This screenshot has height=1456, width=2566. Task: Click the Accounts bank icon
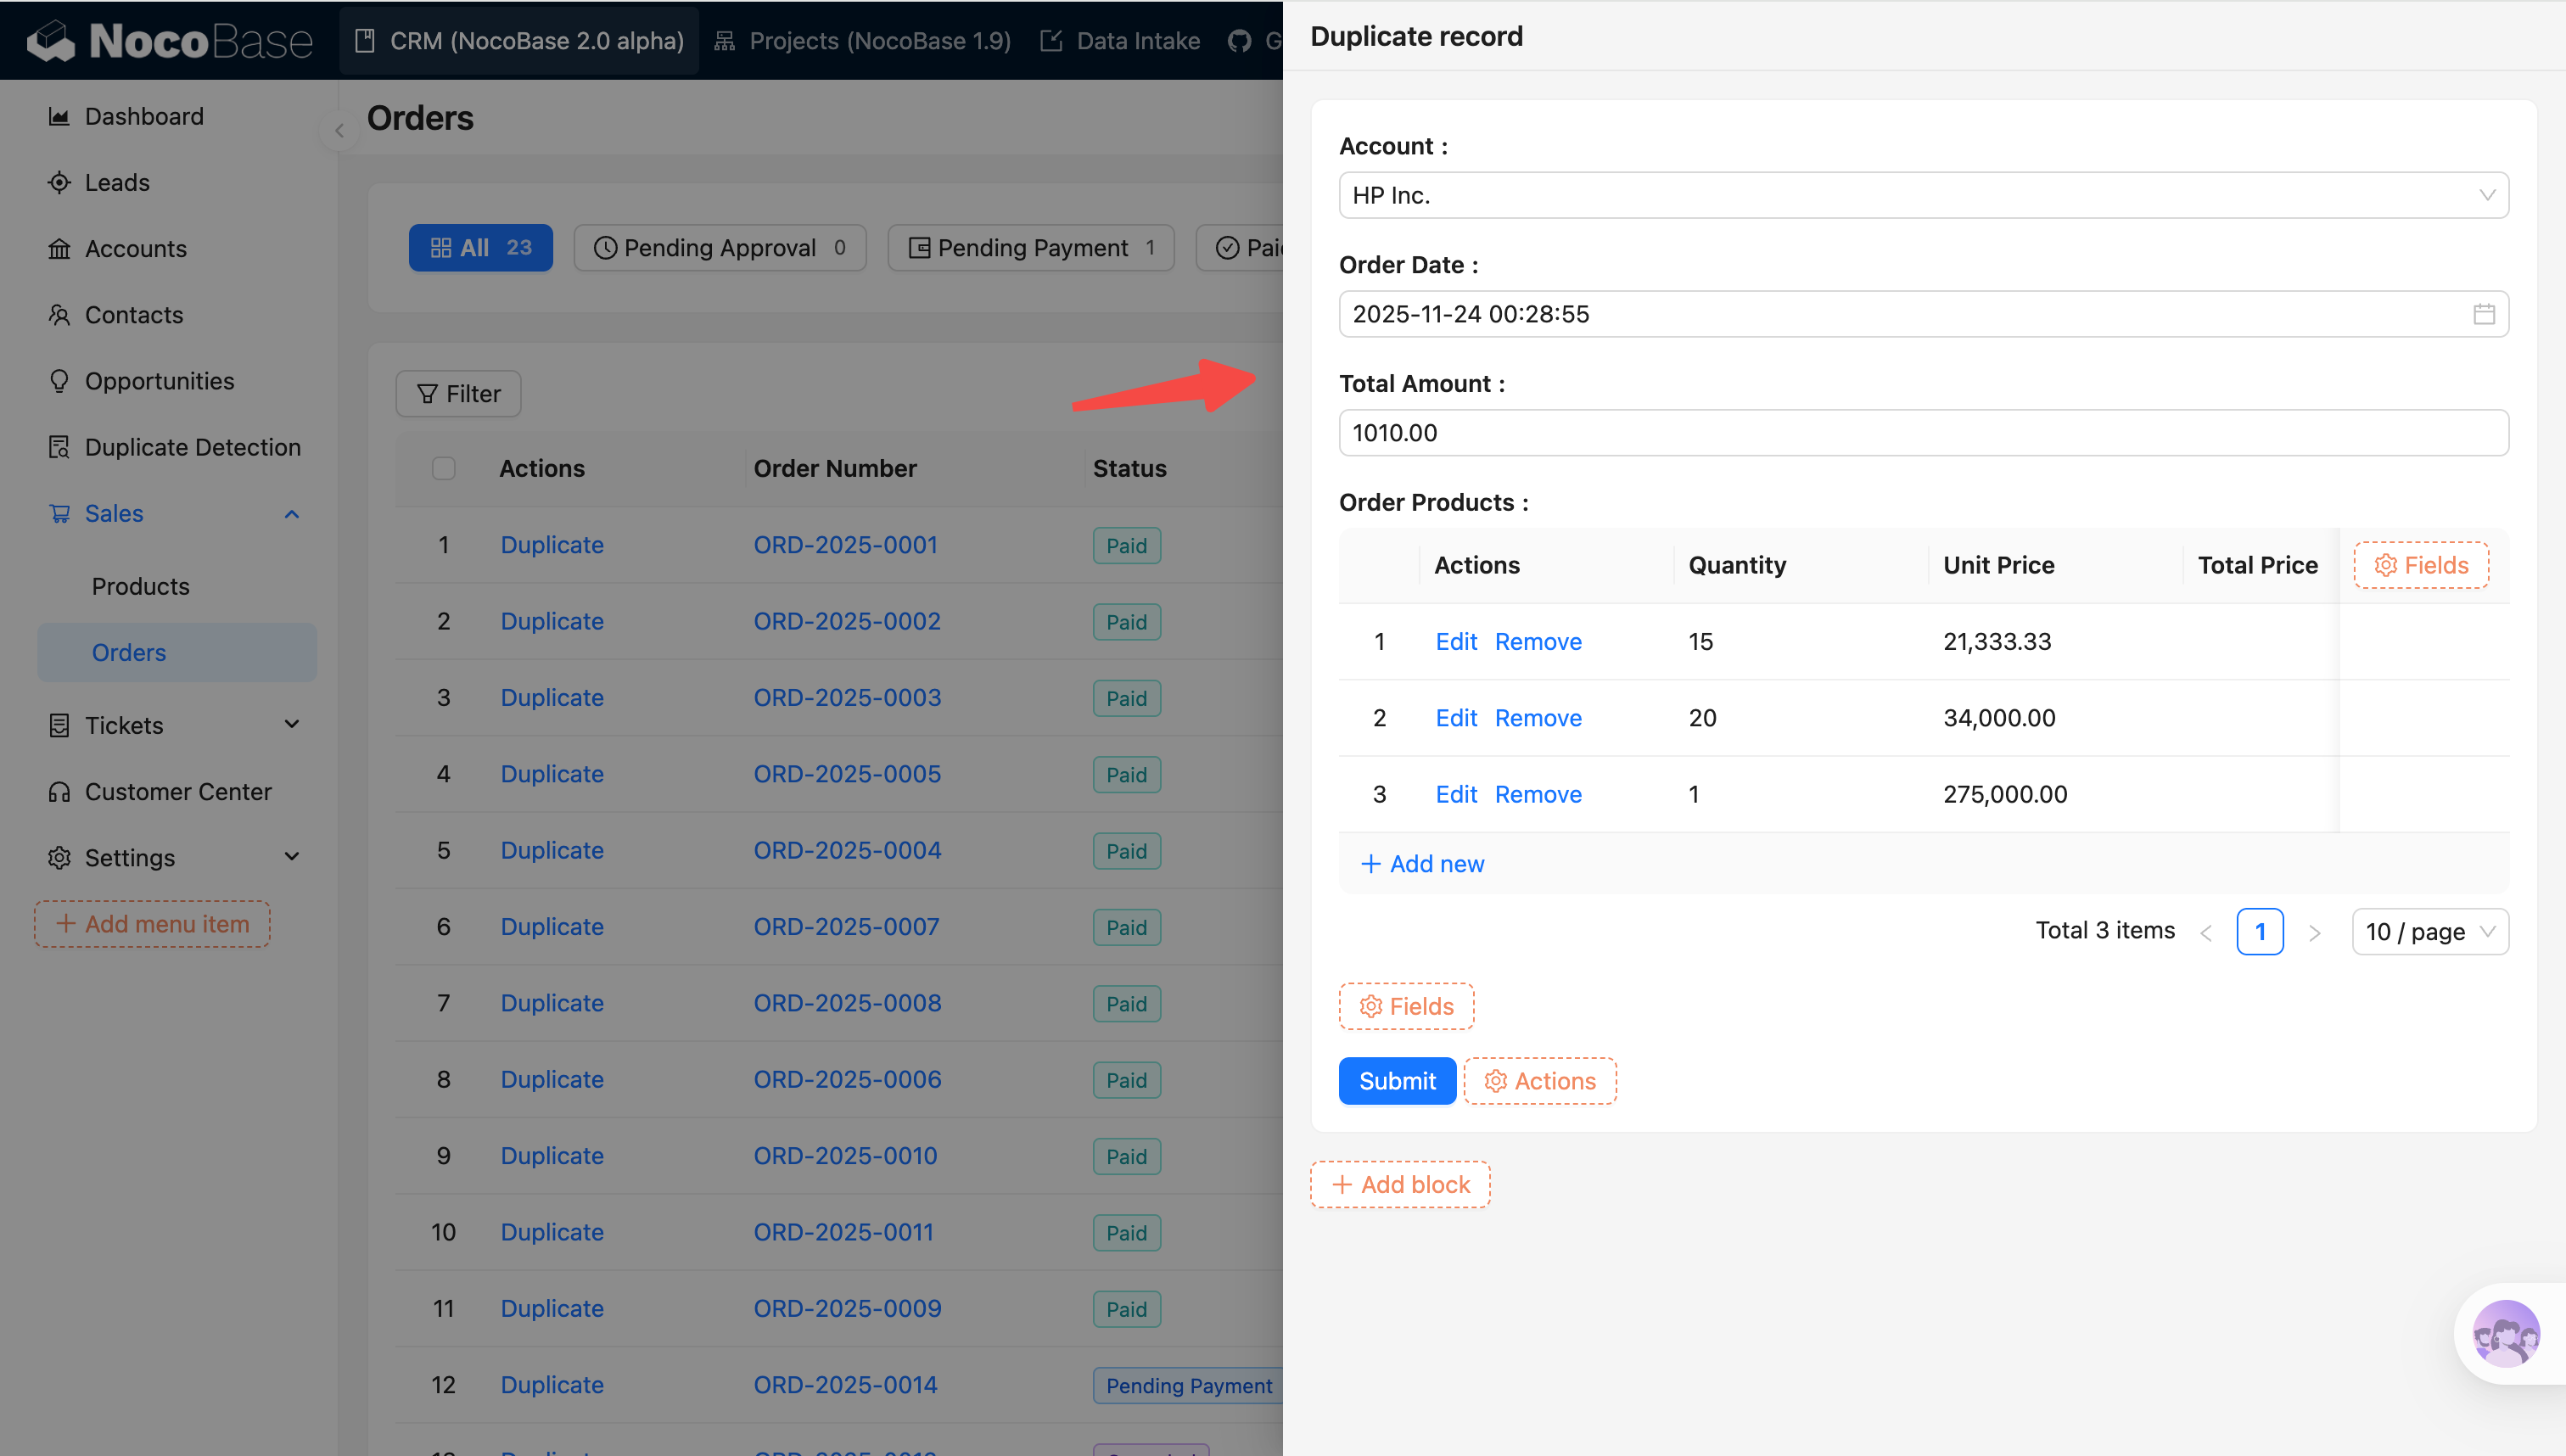point(59,249)
